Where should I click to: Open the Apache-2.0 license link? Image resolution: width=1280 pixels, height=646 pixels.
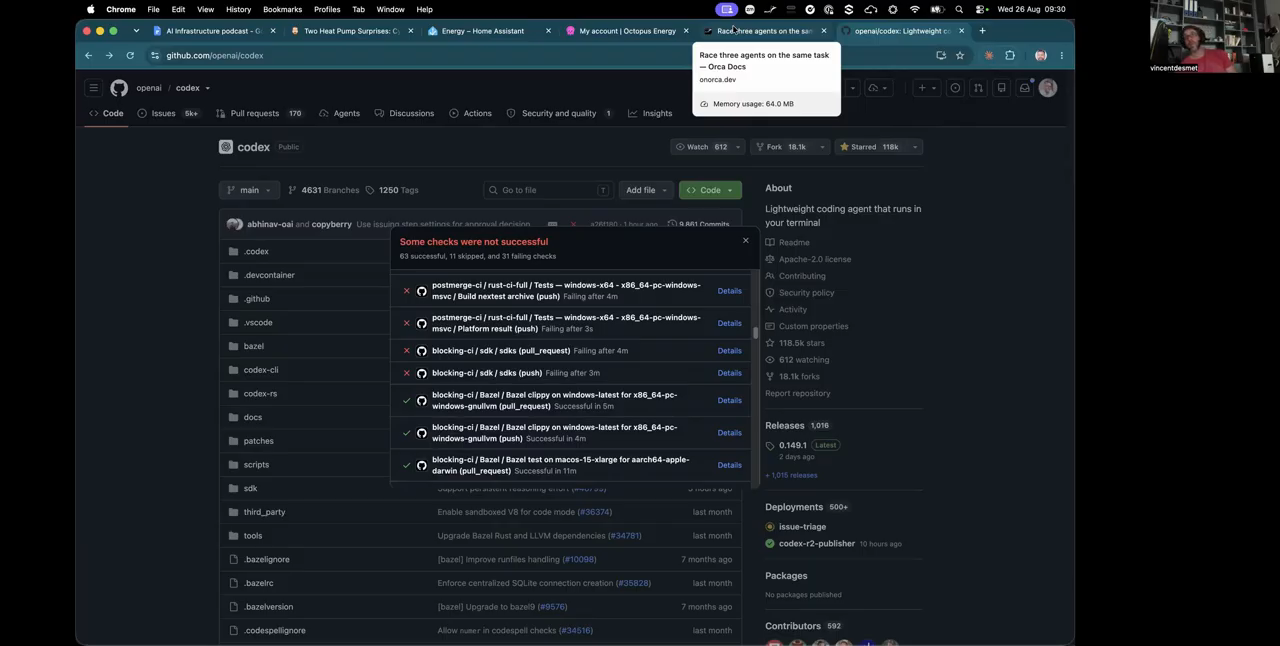click(815, 259)
